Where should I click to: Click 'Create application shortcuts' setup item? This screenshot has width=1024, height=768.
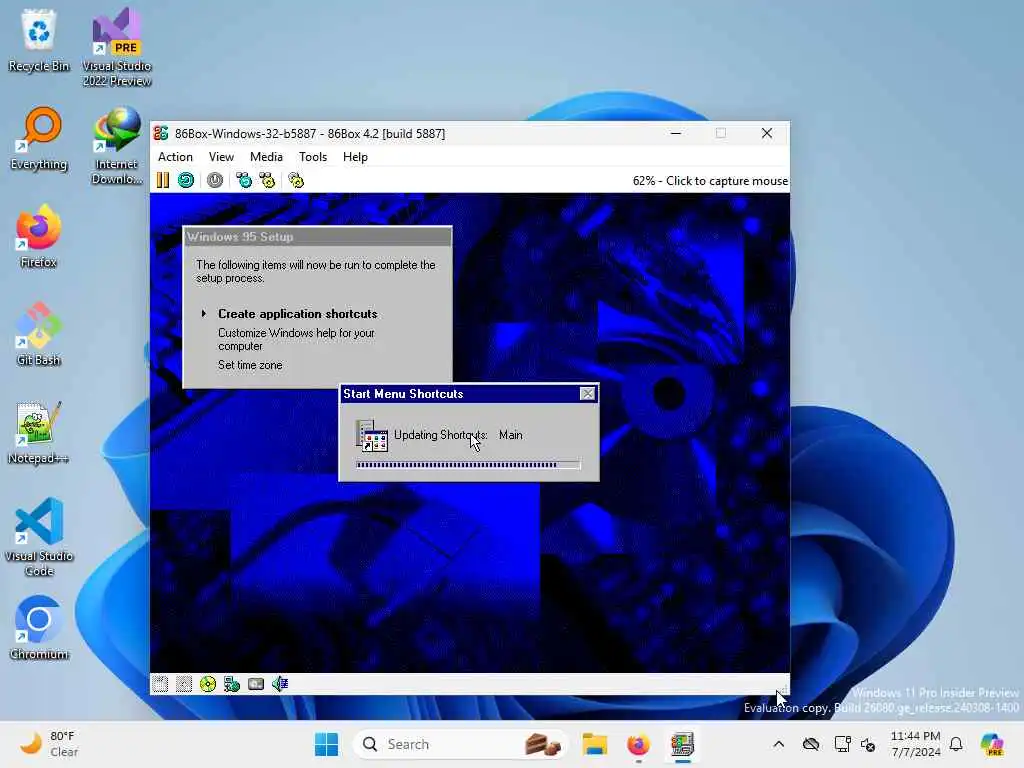click(x=297, y=313)
